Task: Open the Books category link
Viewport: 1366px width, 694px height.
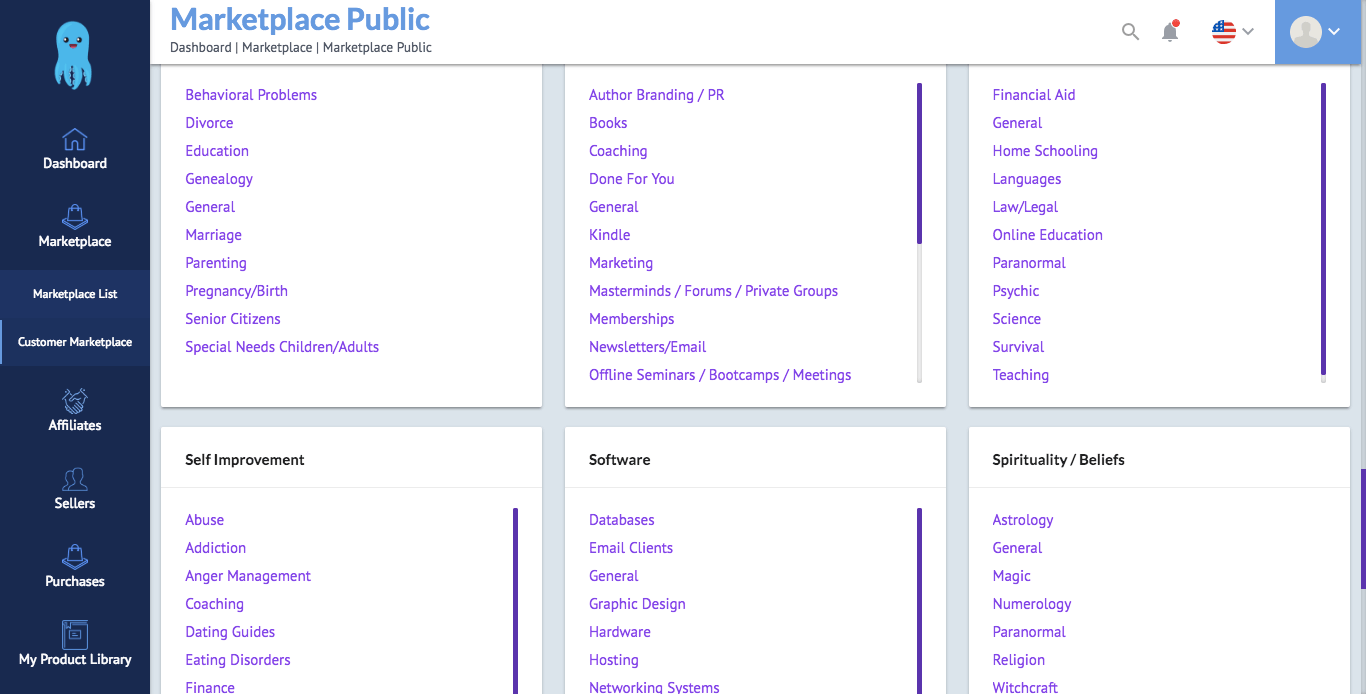Action: [x=608, y=123]
